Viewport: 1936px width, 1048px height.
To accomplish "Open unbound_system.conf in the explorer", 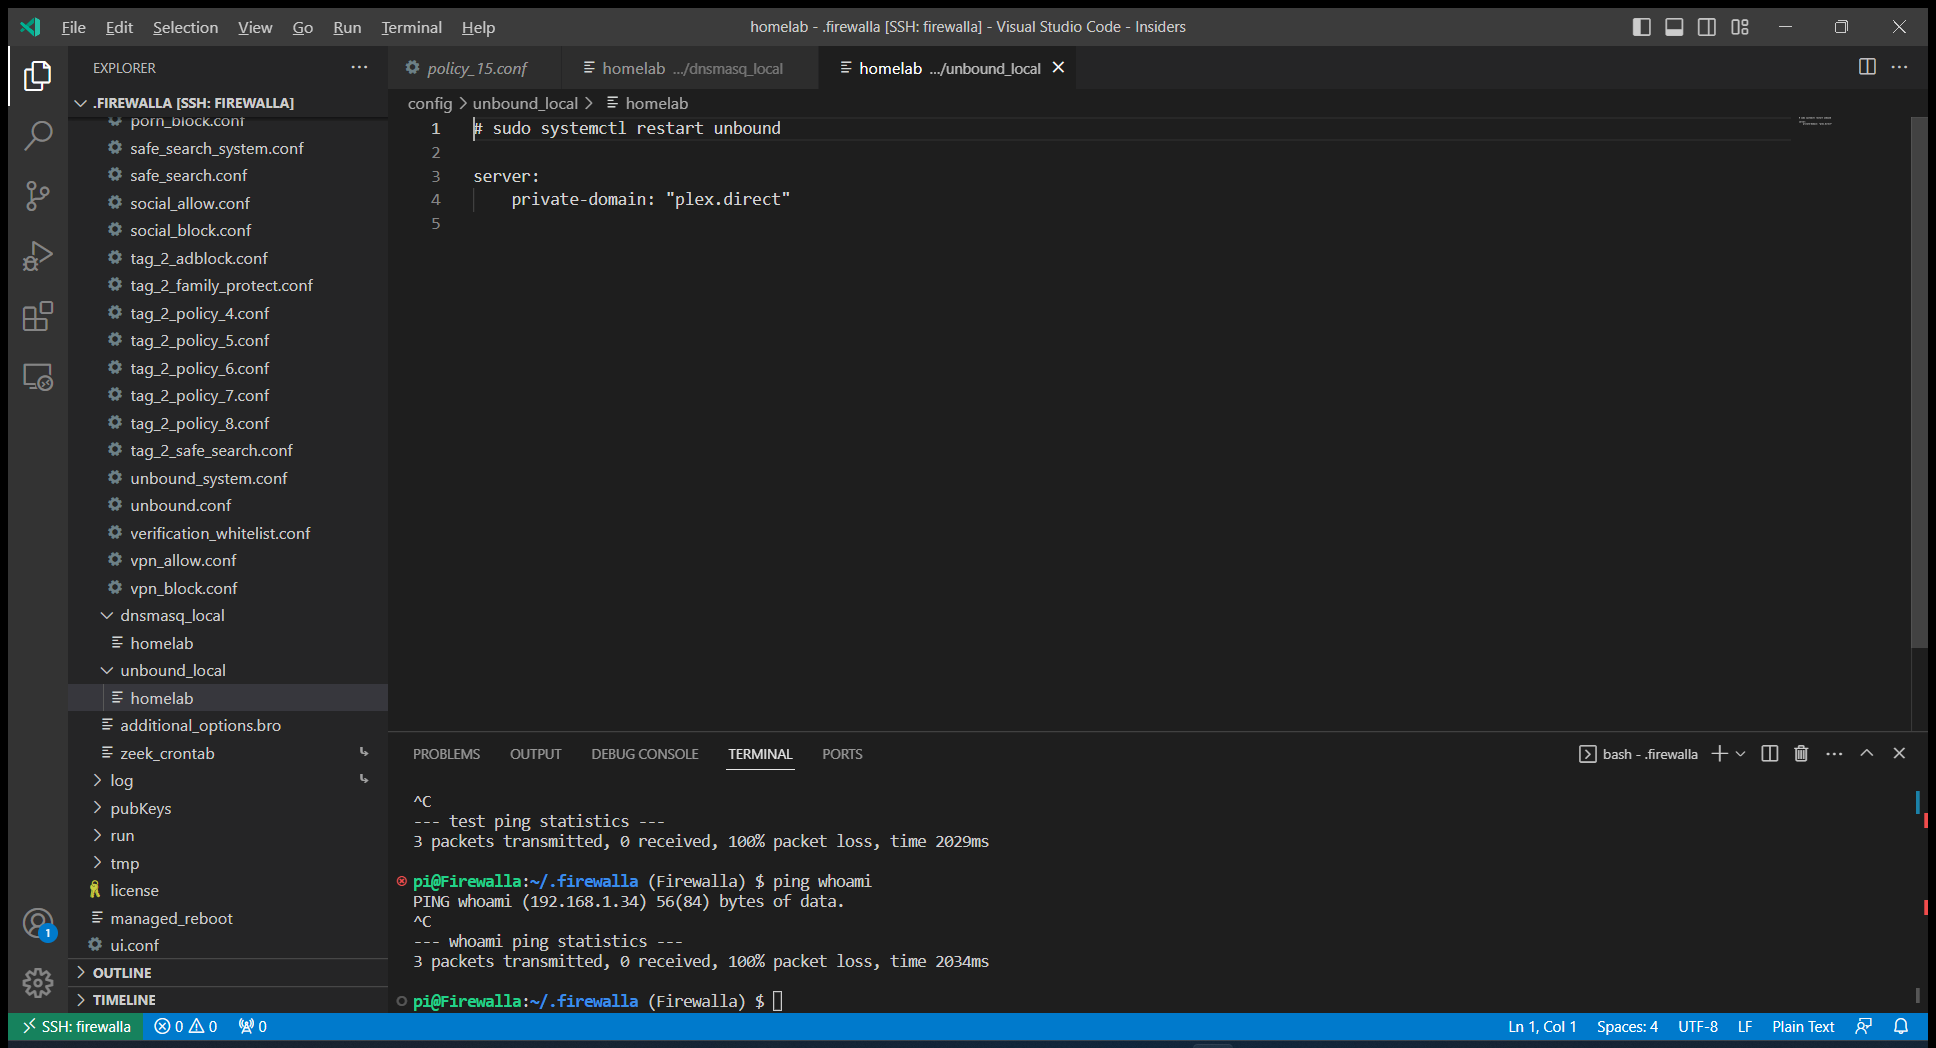I will coord(208,479).
